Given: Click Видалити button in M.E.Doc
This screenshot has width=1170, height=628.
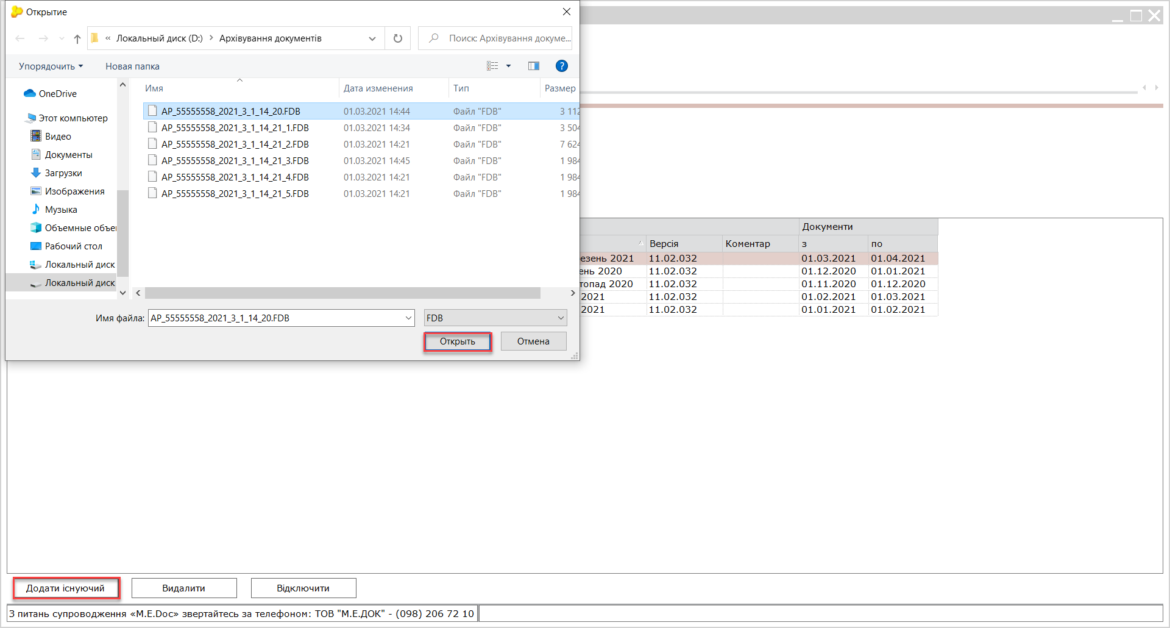Looking at the screenshot, I should (184, 588).
